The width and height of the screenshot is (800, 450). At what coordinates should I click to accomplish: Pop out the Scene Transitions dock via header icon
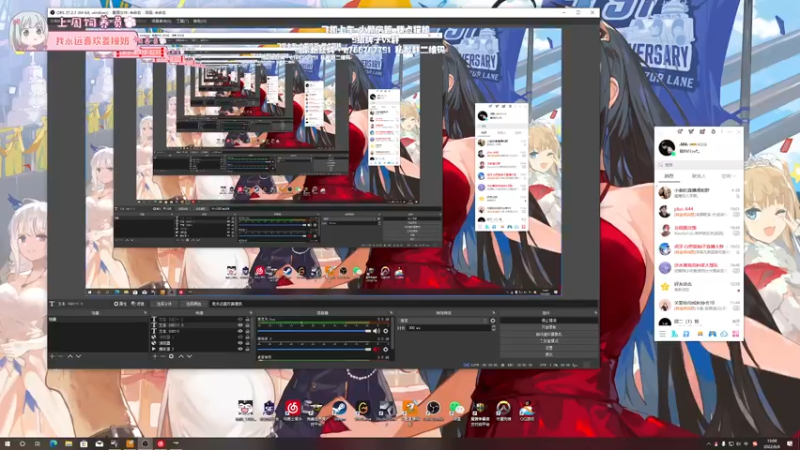(x=493, y=312)
